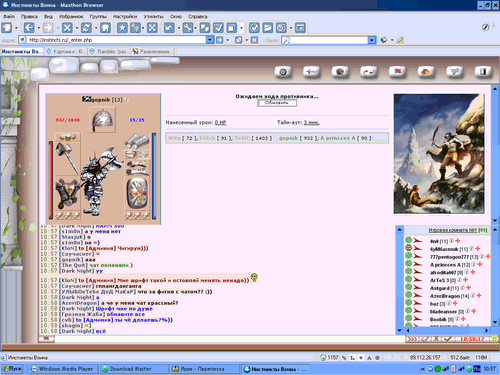This screenshot has height=375, width=500.
Task: Click the red plus next to AzeriDragon
Action: coord(479,296)
